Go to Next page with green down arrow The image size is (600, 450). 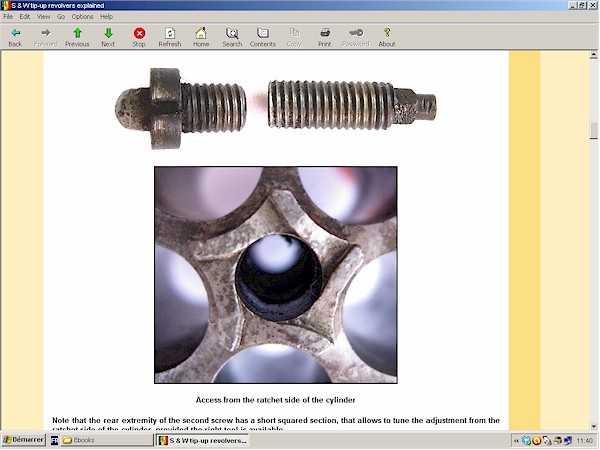(x=108, y=33)
